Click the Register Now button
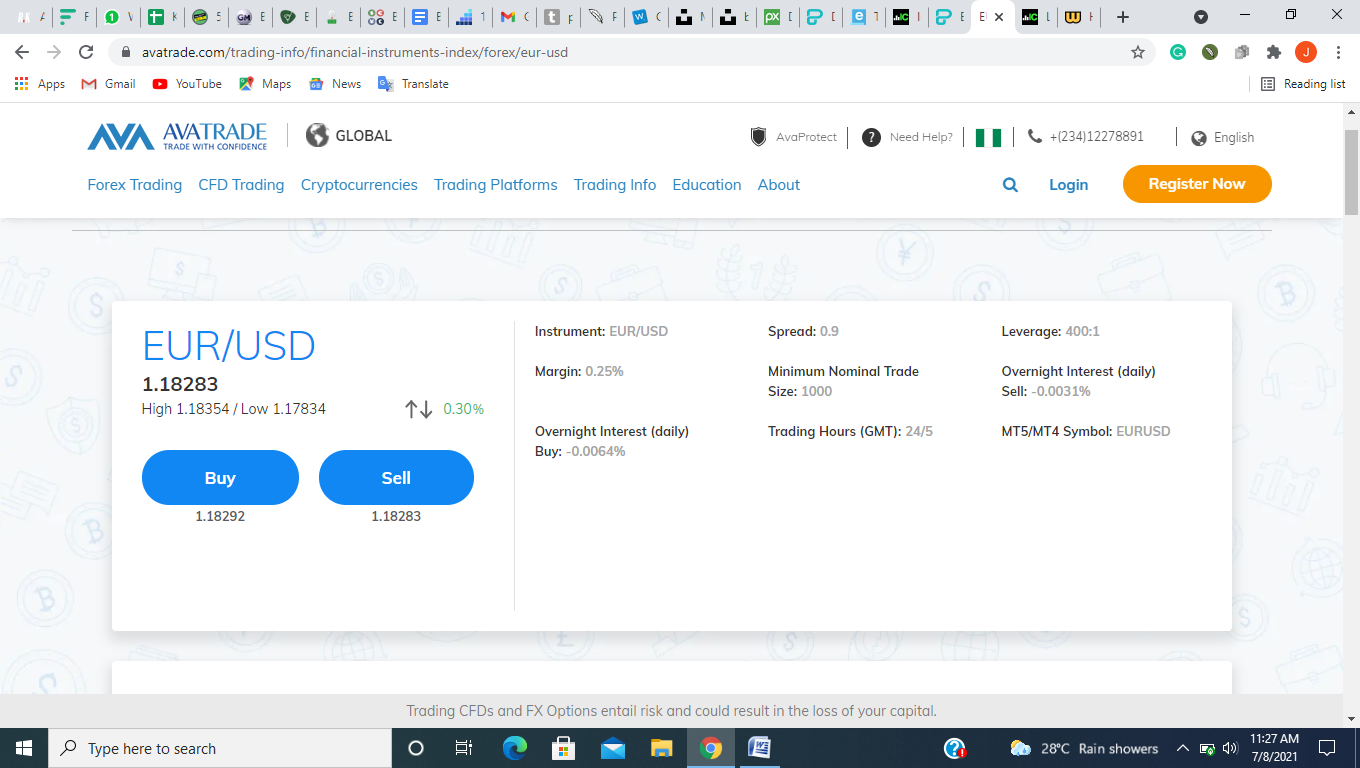This screenshot has width=1360, height=768. tap(1197, 184)
